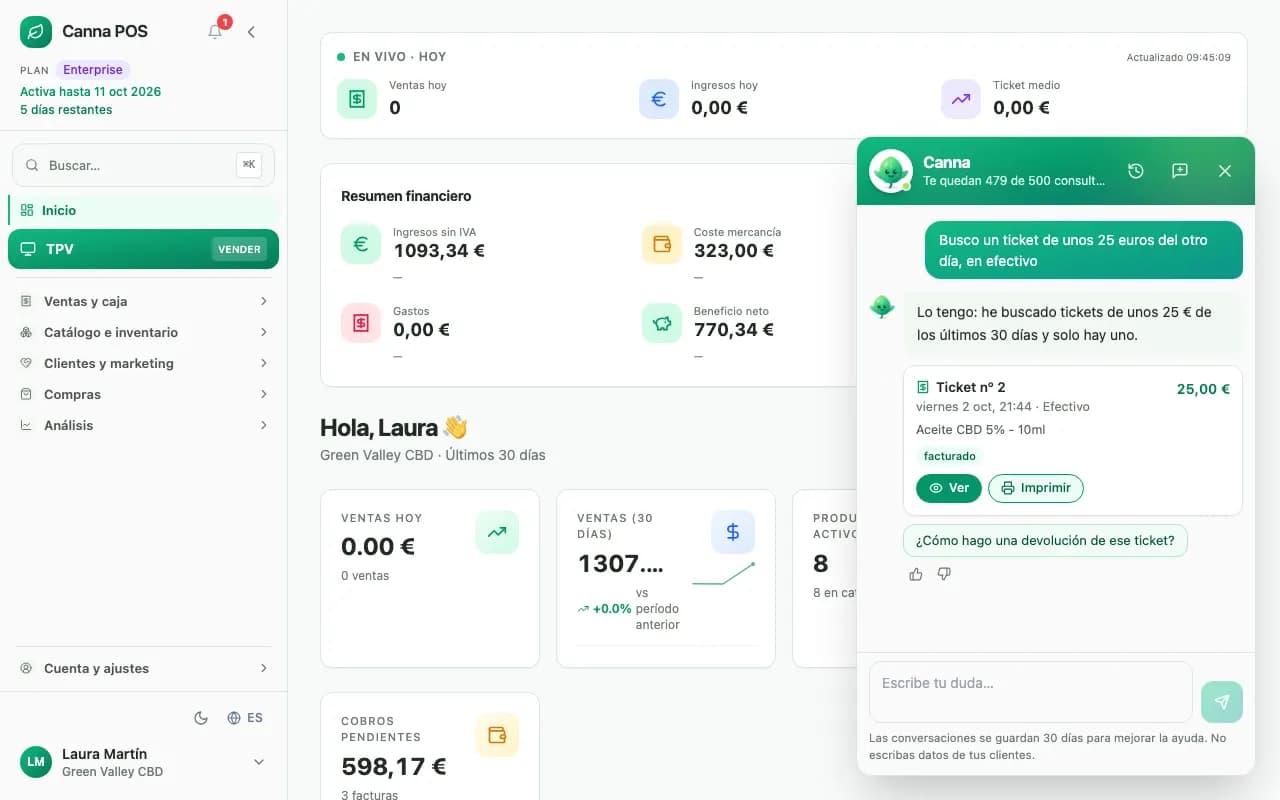Click the user's sent chat message bubble

pyautogui.click(x=1083, y=250)
